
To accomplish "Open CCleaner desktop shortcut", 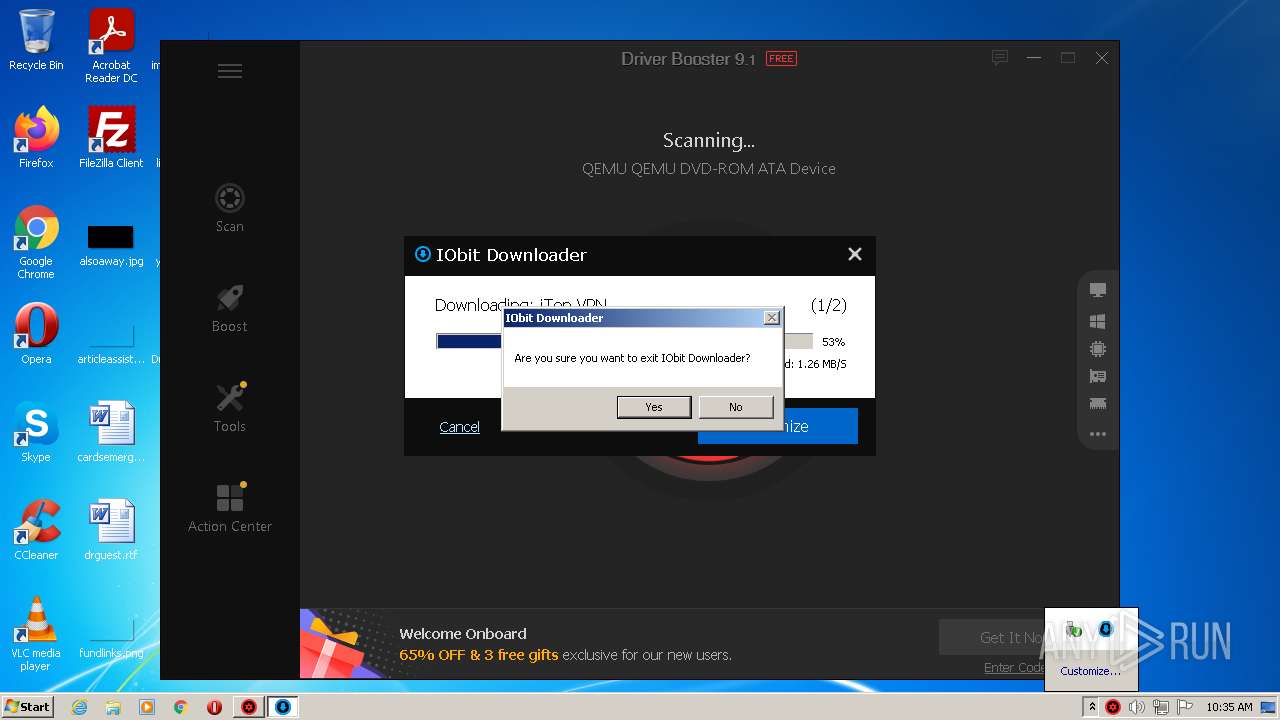I will (x=36, y=530).
